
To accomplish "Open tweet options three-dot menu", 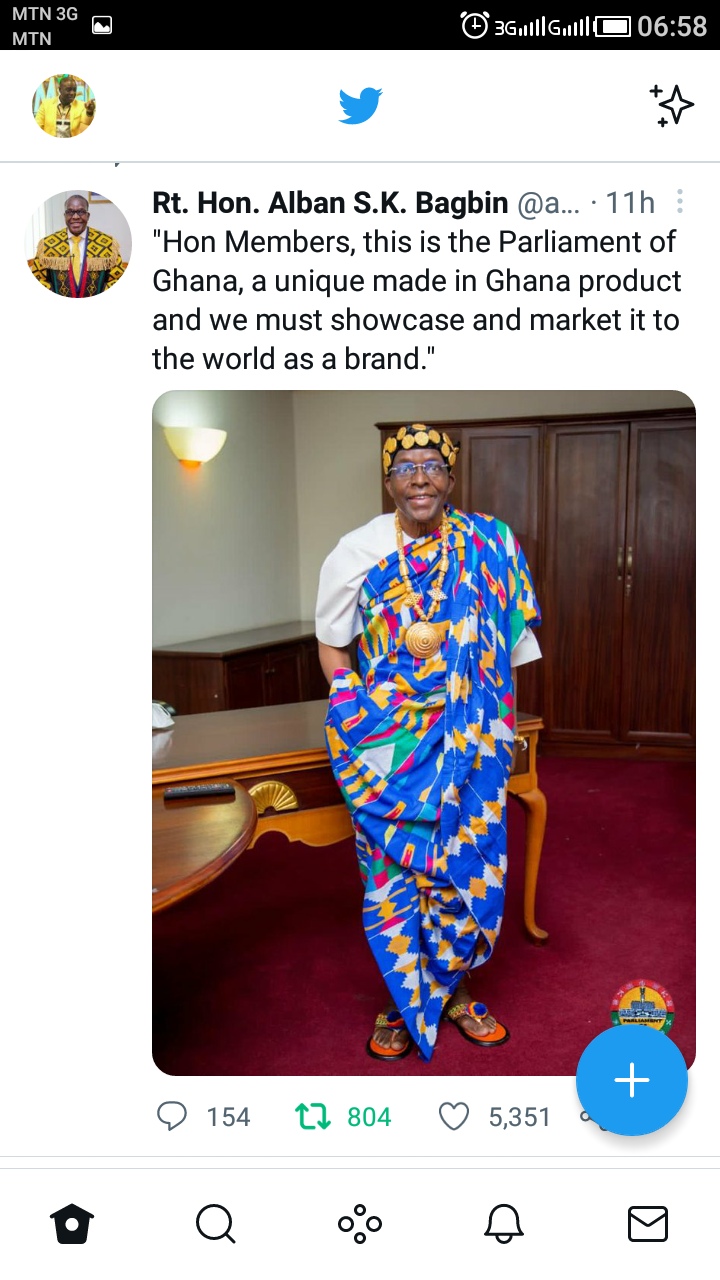I will tap(680, 202).
